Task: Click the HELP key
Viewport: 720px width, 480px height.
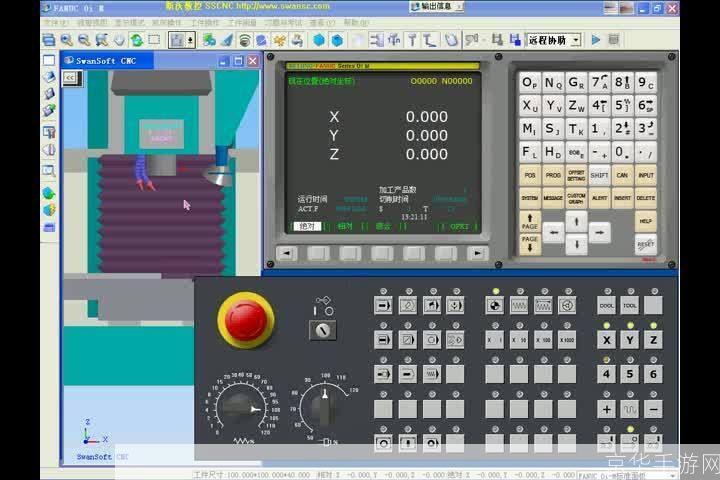Action: 646,221
